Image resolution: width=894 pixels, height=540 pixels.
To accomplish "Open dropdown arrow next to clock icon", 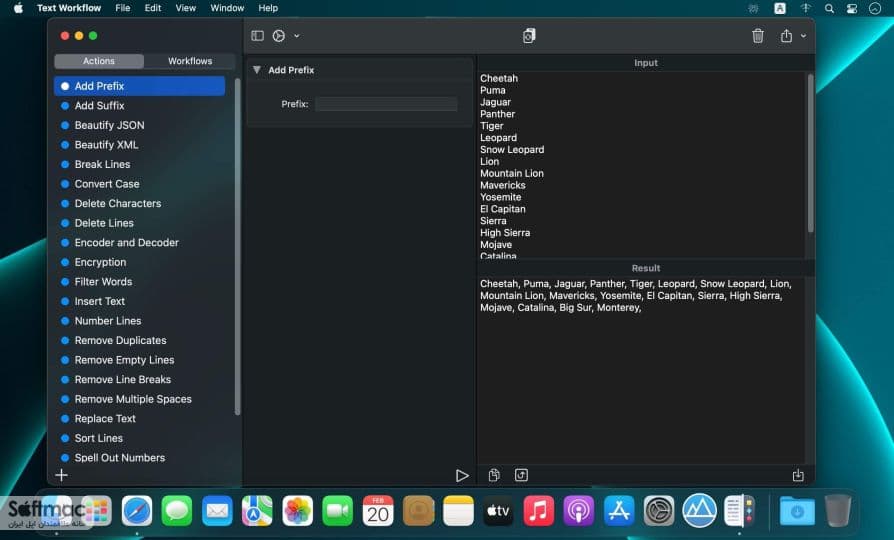I will (x=296, y=36).
